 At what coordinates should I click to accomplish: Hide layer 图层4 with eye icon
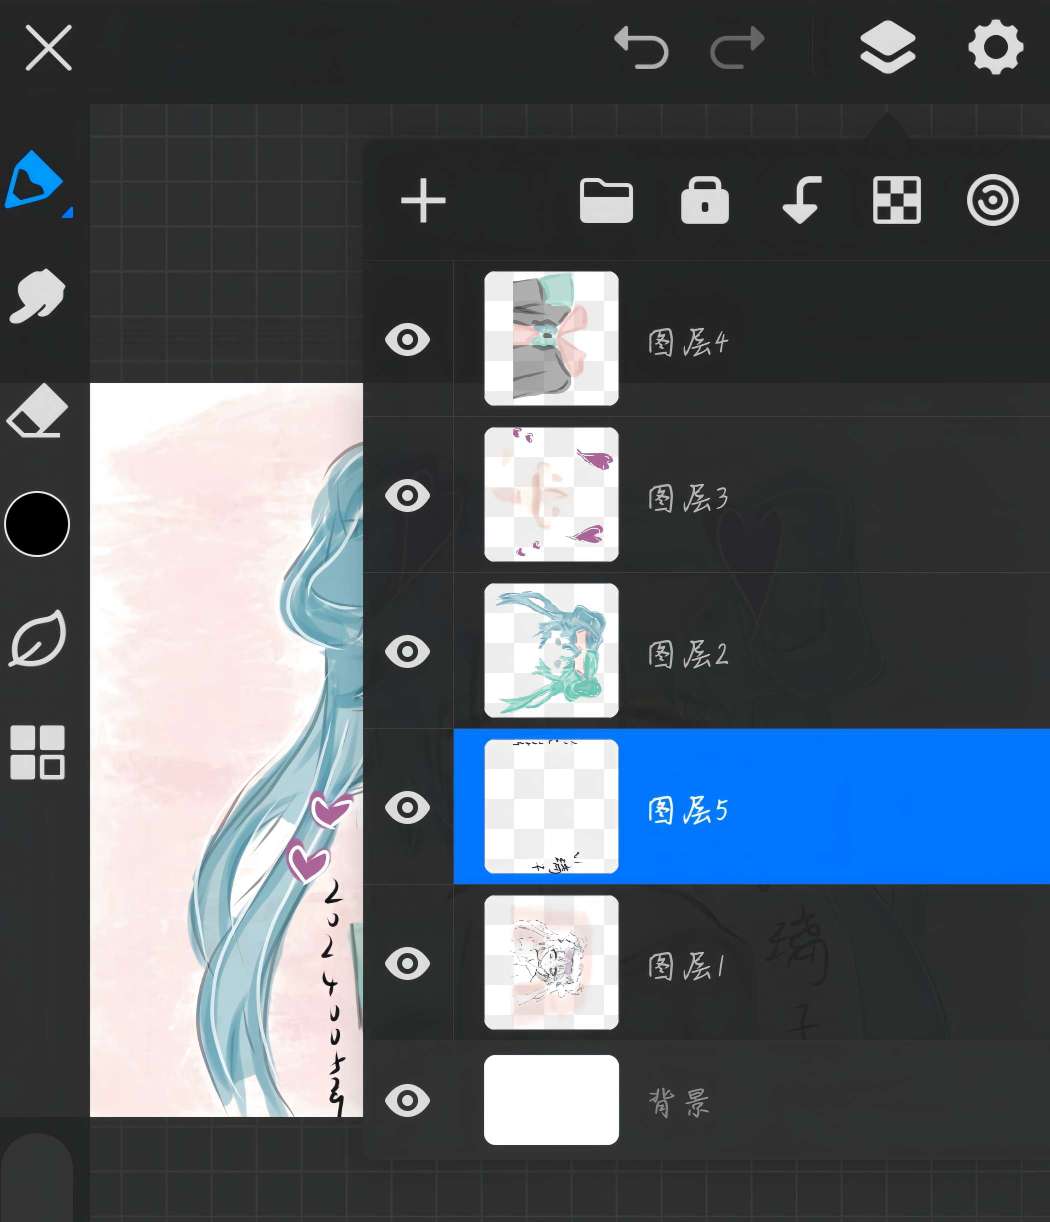tap(407, 340)
